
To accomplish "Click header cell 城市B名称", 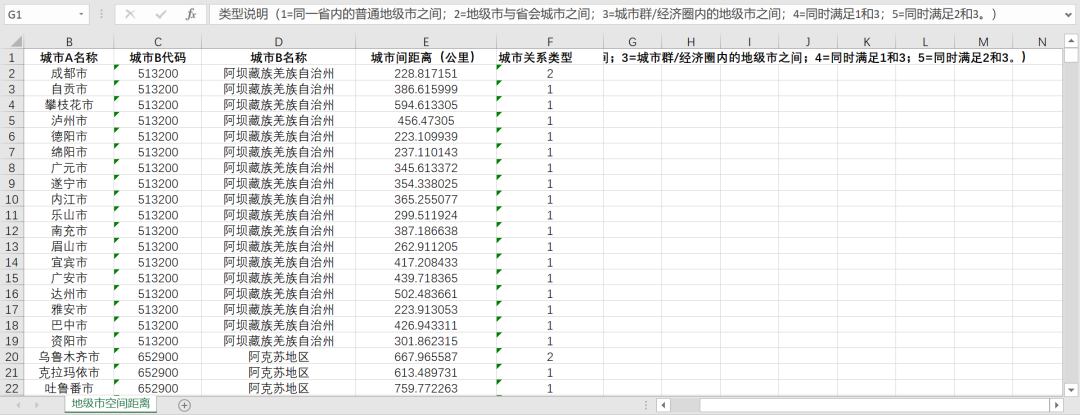I will tap(278, 58).
